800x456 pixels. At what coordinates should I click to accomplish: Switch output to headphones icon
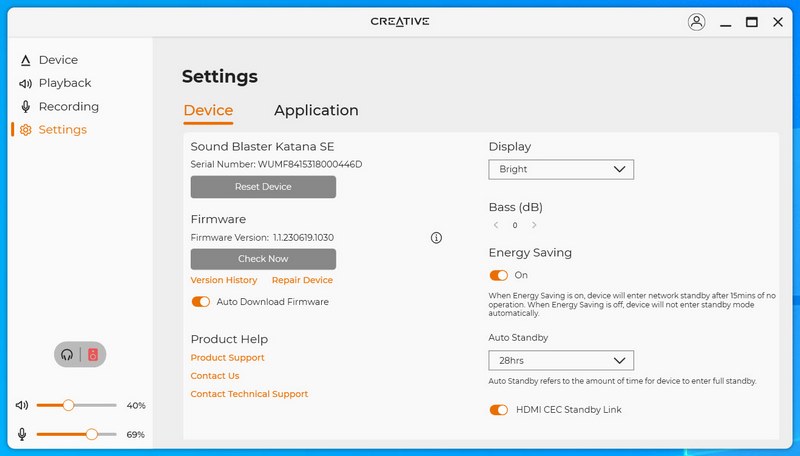tap(67, 354)
